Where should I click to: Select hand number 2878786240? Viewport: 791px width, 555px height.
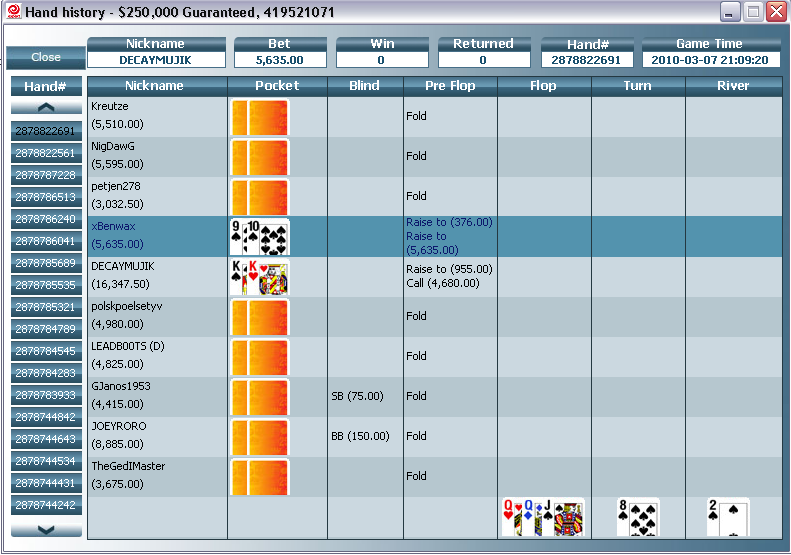coord(46,219)
